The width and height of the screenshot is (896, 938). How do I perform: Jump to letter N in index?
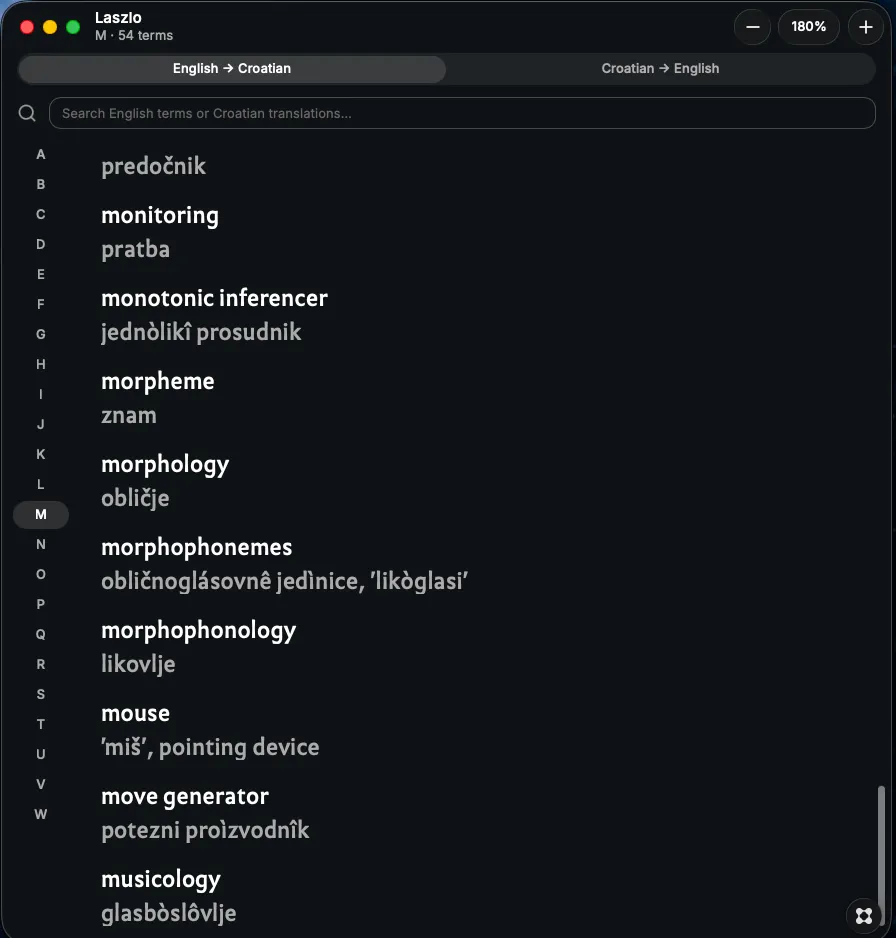coord(41,544)
